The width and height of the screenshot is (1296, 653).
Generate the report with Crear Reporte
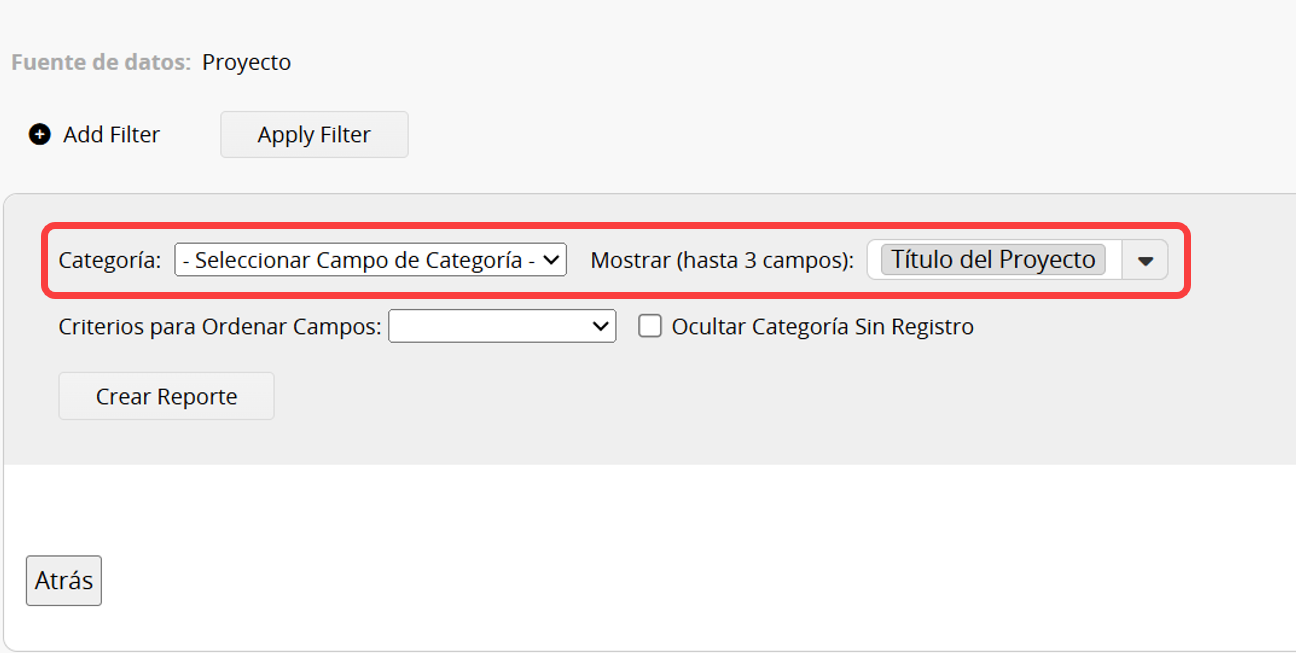coord(166,396)
